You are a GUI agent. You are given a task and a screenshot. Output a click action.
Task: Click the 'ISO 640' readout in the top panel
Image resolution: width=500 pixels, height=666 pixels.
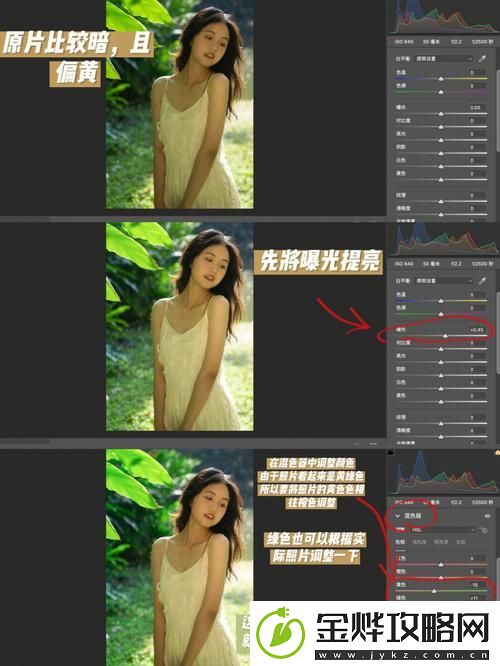[404, 42]
